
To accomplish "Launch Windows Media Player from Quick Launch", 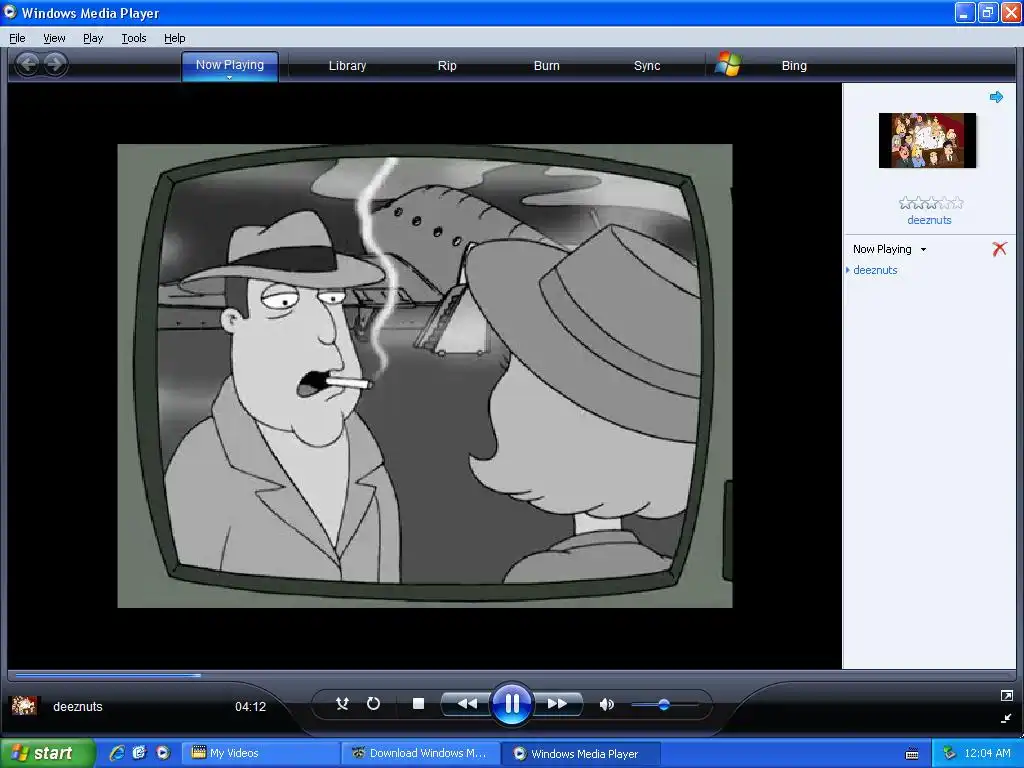I will point(163,753).
